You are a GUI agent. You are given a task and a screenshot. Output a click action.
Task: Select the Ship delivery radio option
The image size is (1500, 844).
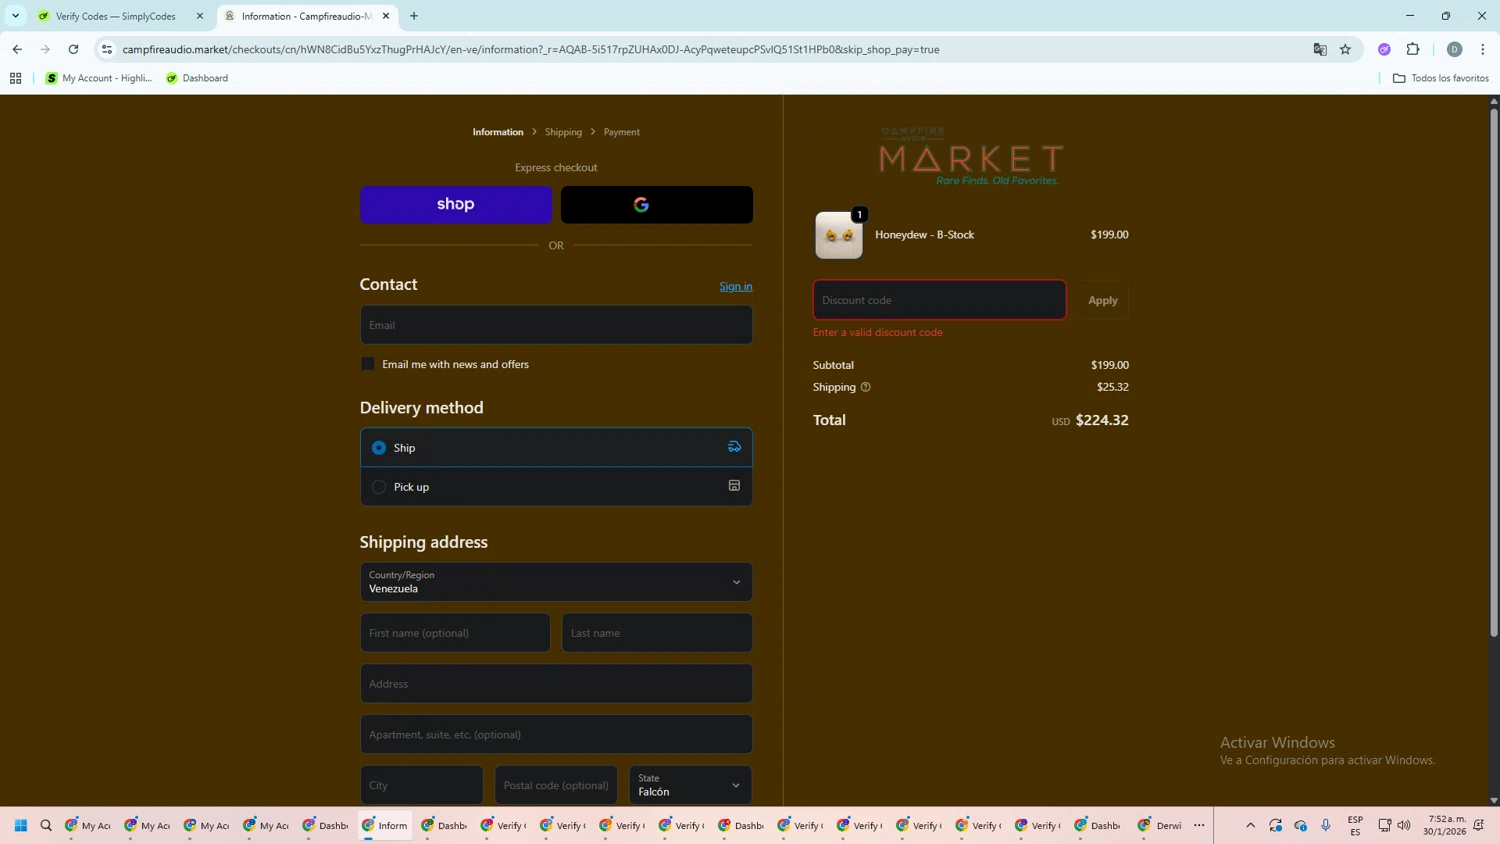tap(379, 448)
